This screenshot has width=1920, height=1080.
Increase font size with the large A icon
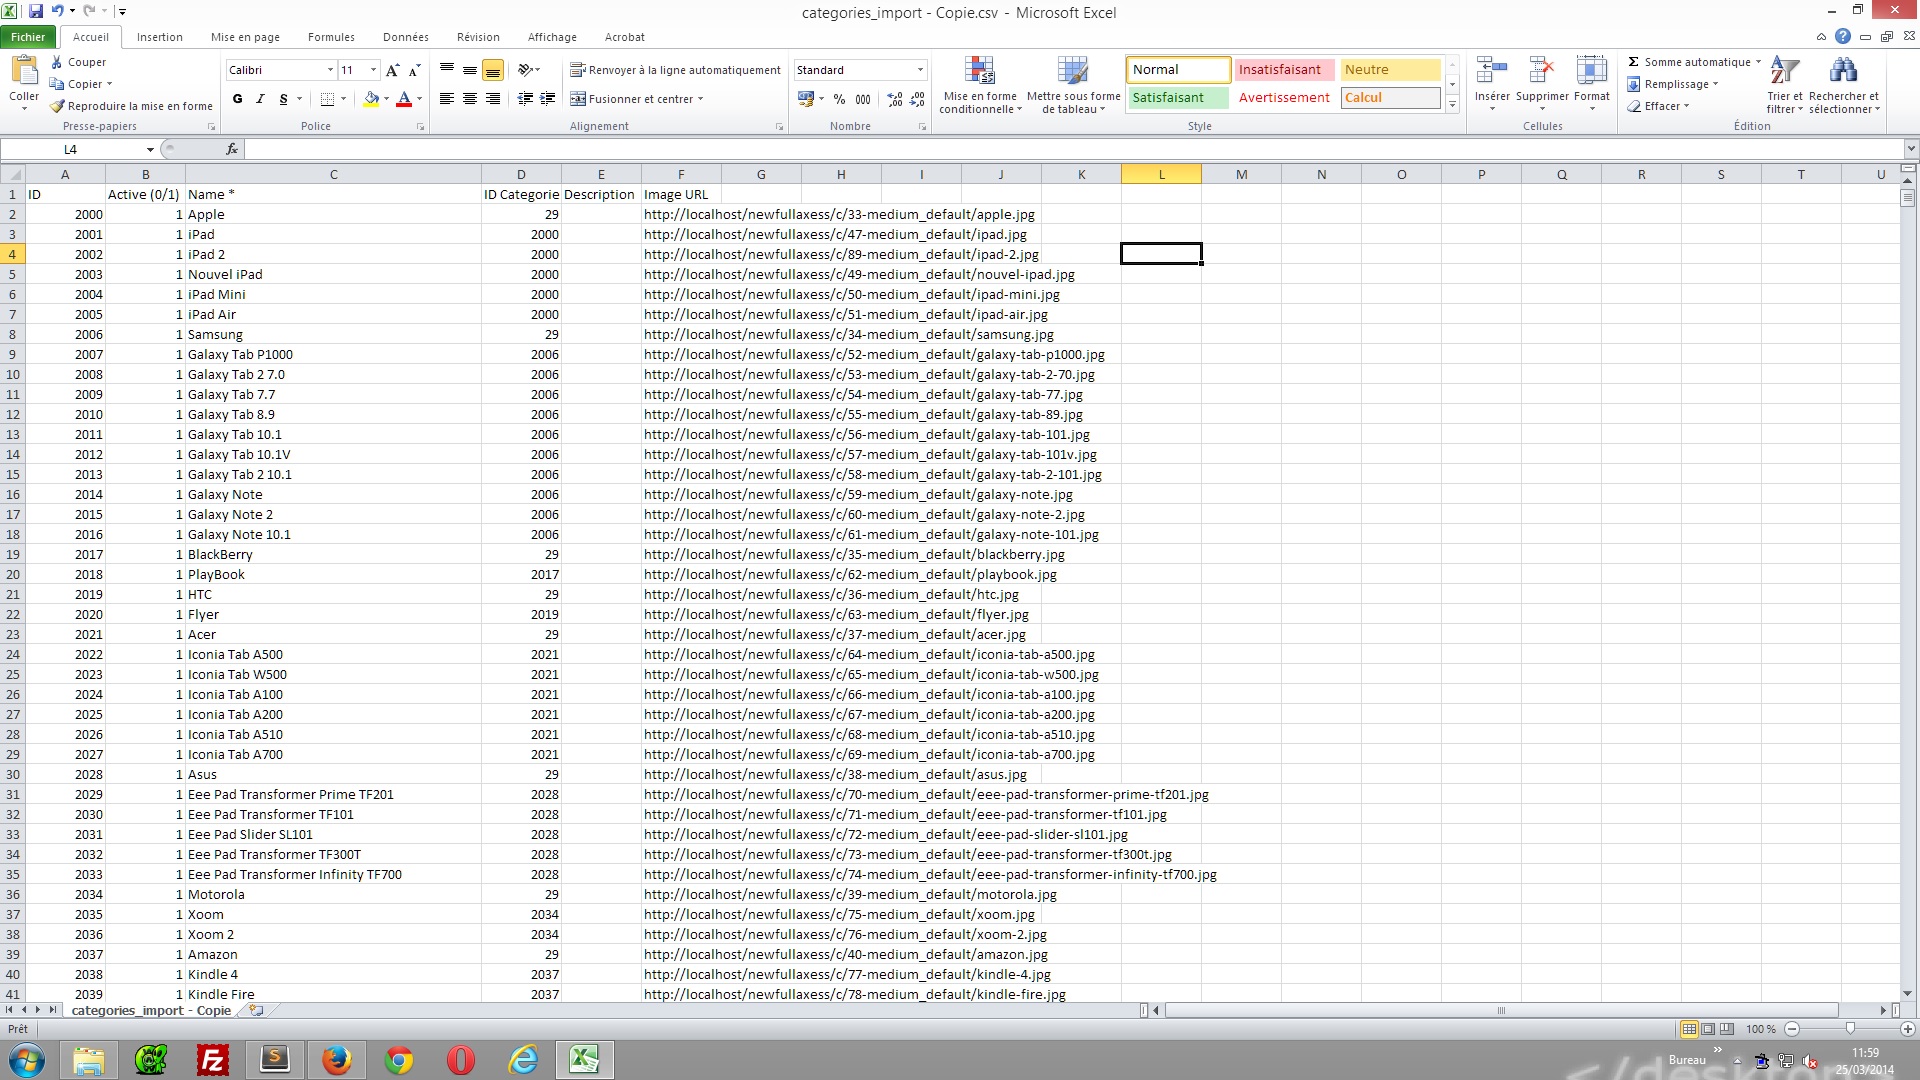(392, 70)
